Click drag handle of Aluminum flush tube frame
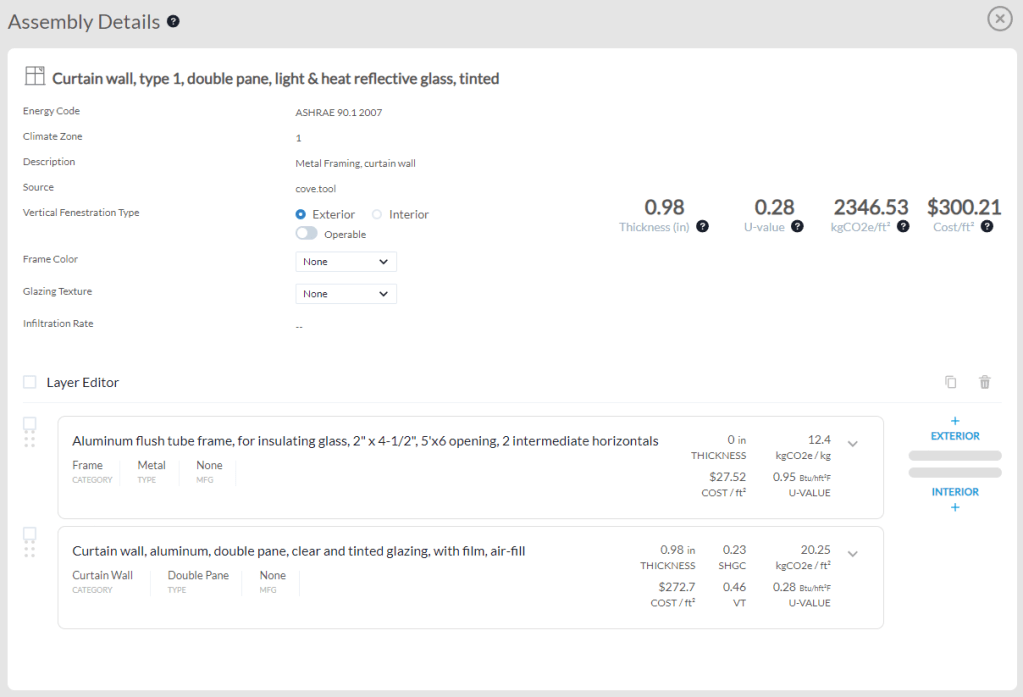The height and width of the screenshot is (697, 1023). click(x=30, y=441)
